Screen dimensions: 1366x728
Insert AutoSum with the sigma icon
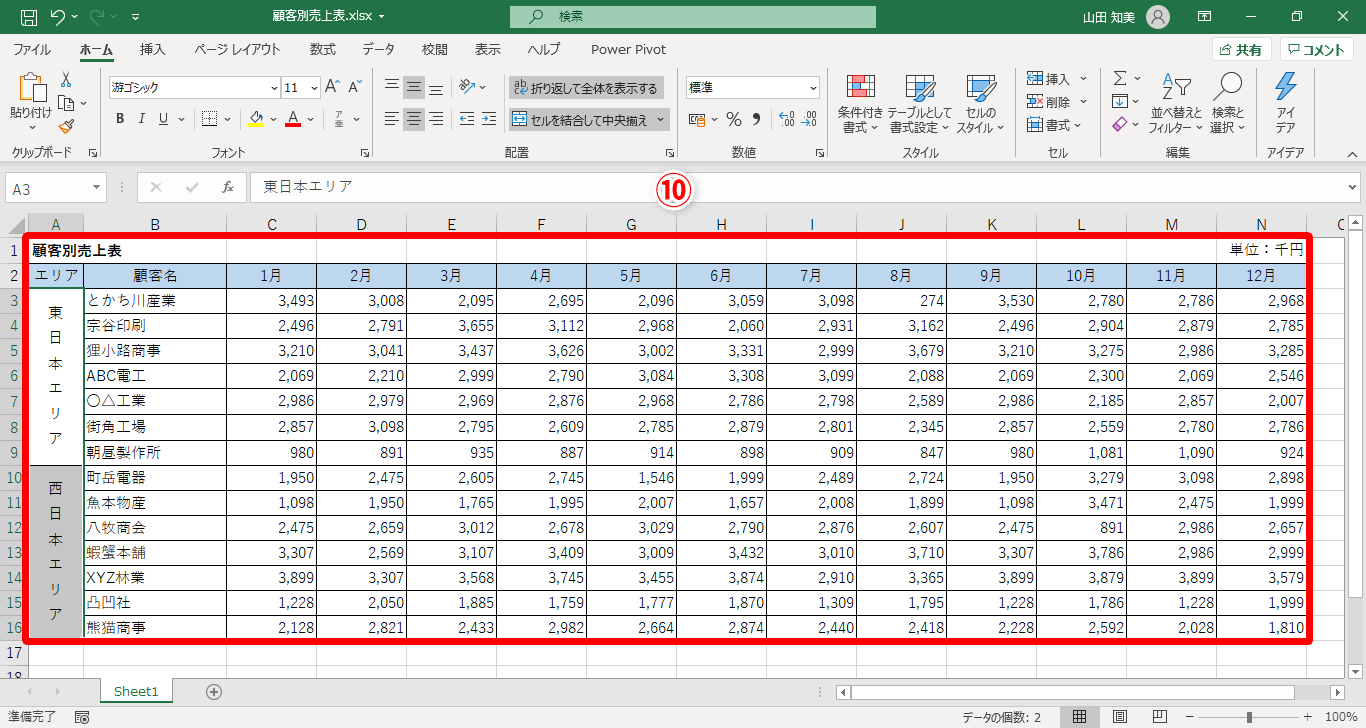[1120, 78]
